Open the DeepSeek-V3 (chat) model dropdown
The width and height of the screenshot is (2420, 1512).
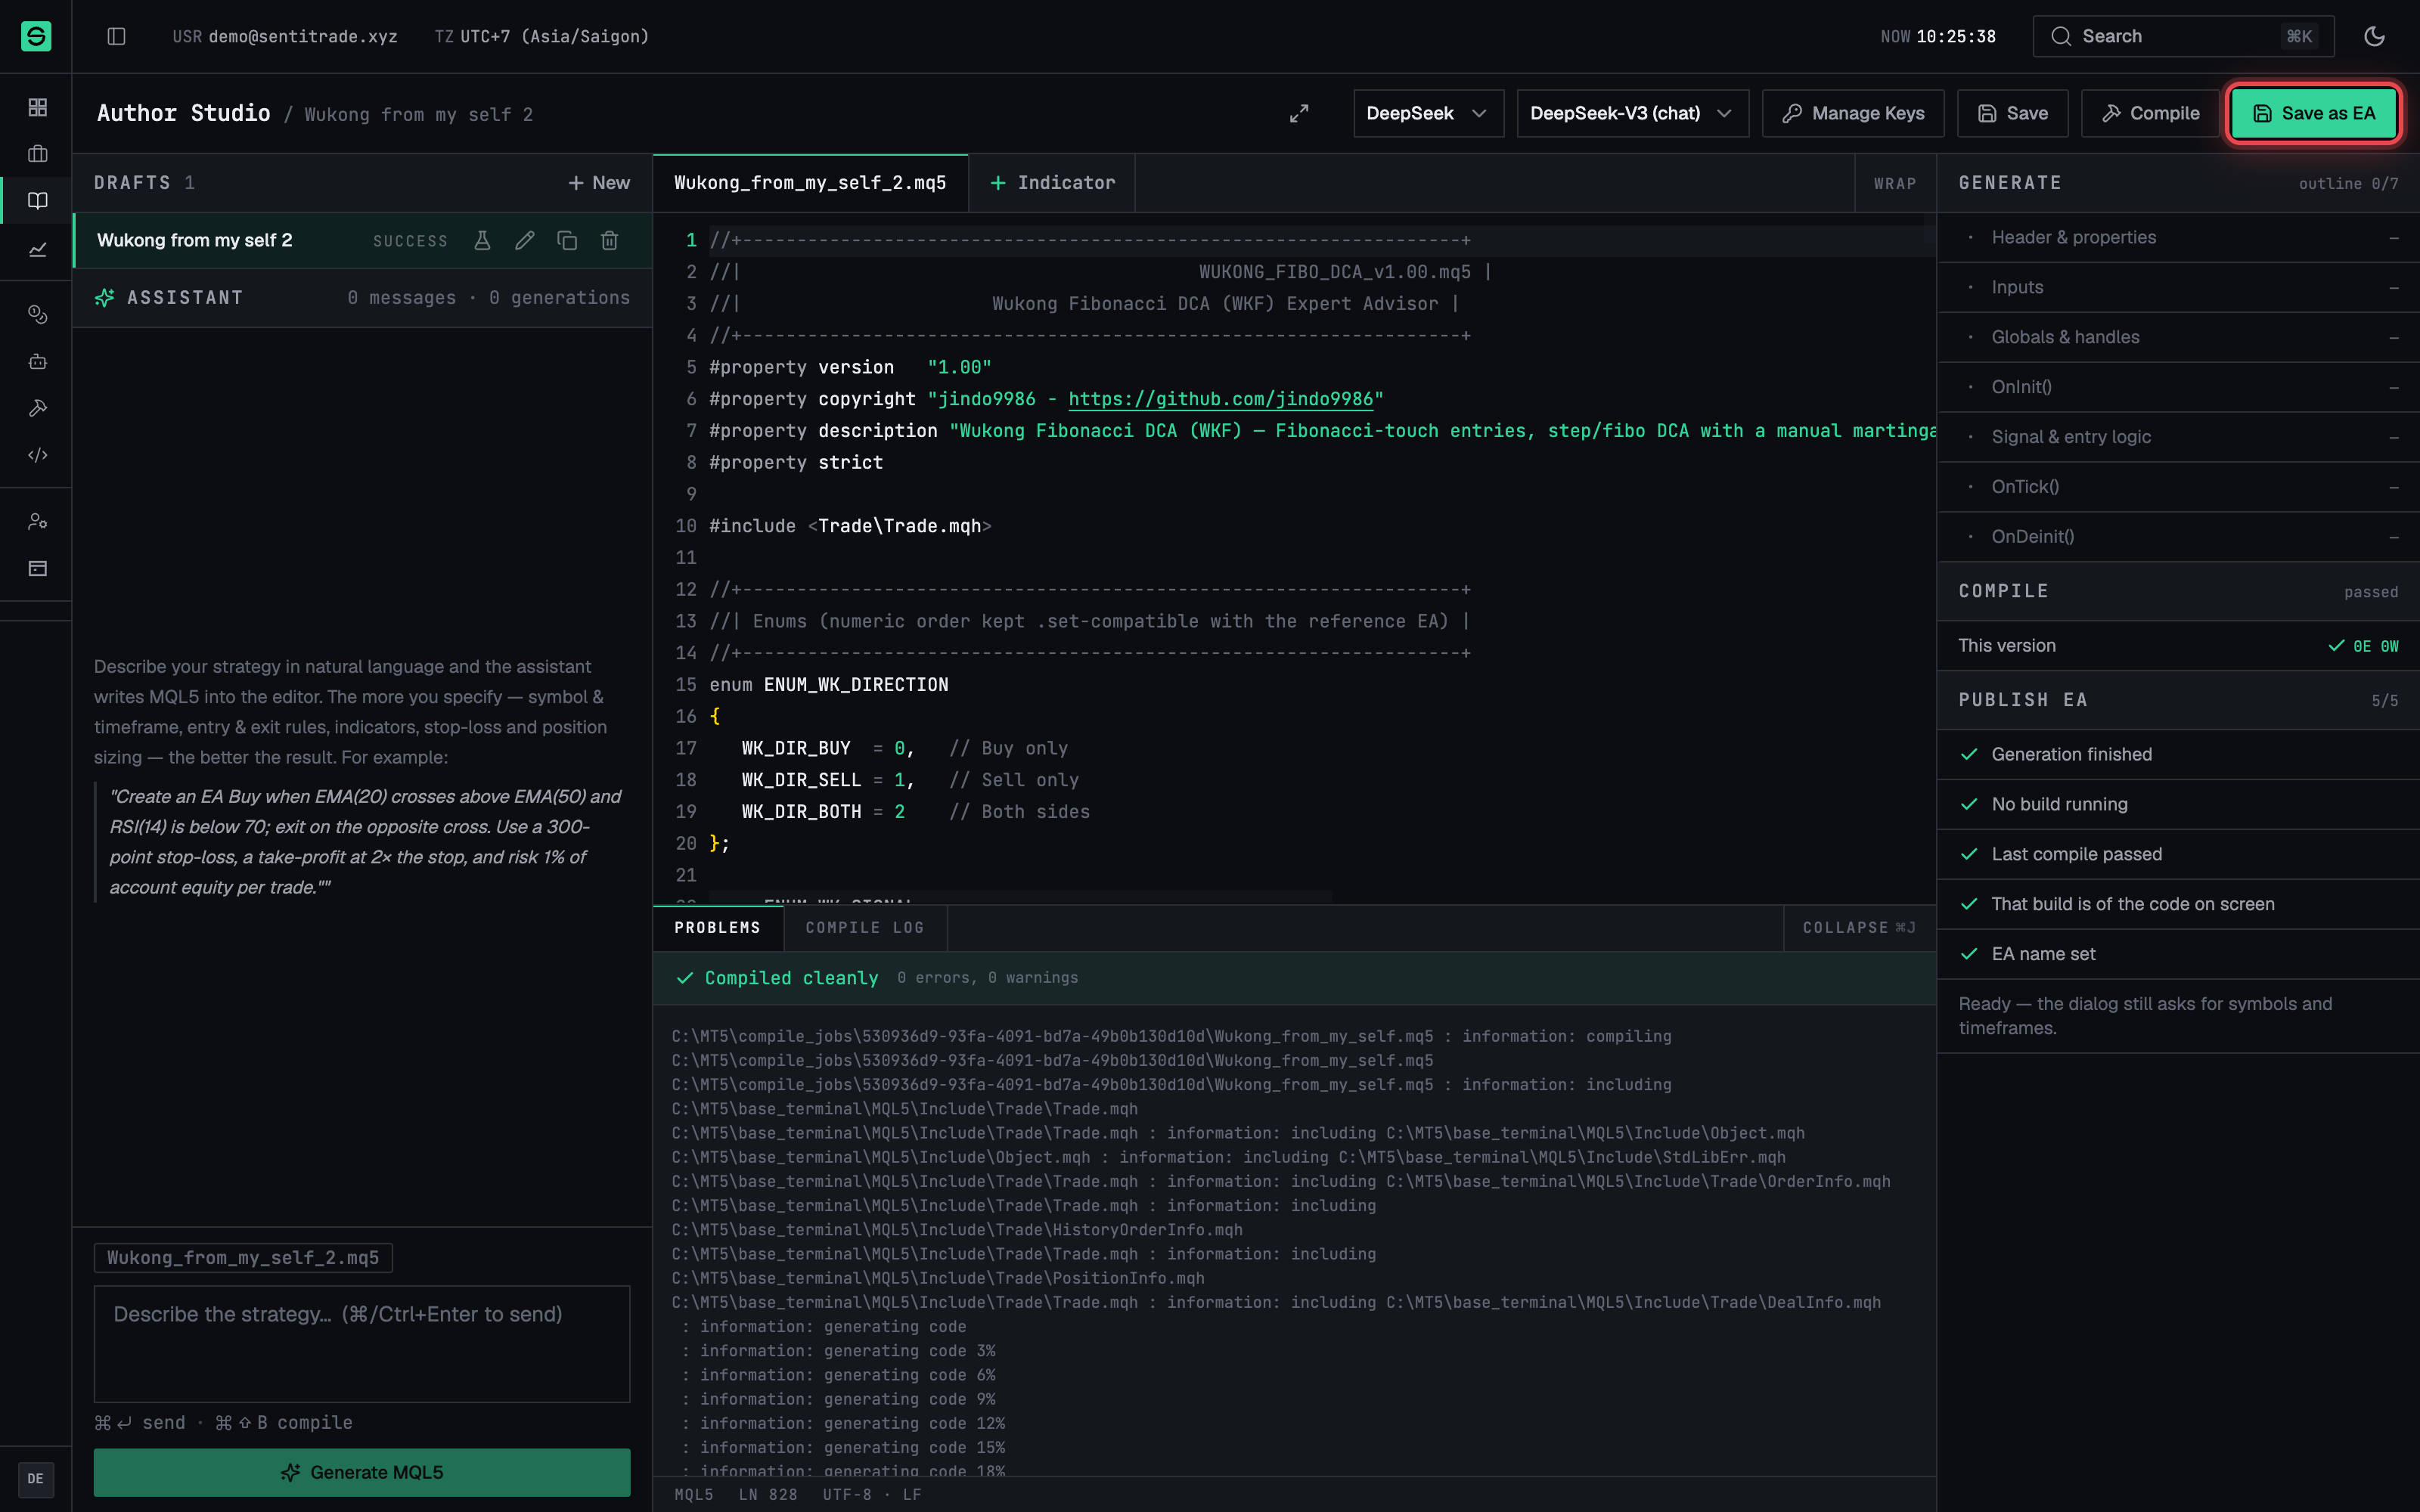tap(1632, 113)
